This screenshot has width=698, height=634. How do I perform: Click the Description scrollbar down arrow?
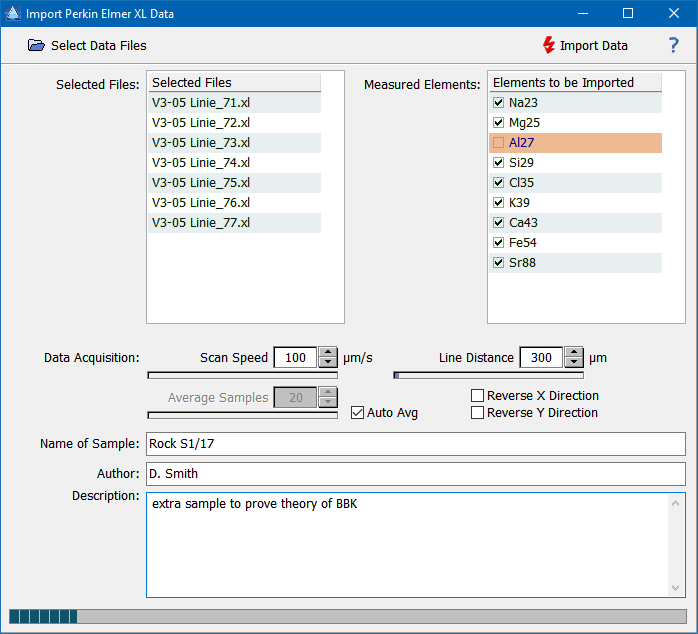[675, 588]
